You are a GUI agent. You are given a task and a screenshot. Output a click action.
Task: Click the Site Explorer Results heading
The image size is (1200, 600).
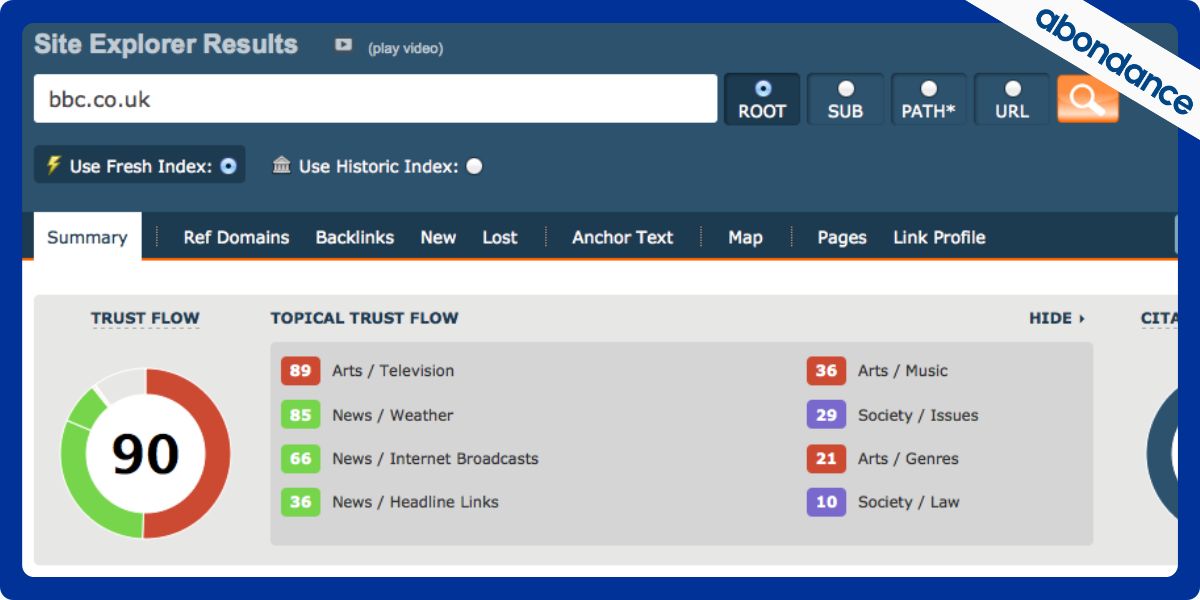click(166, 44)
